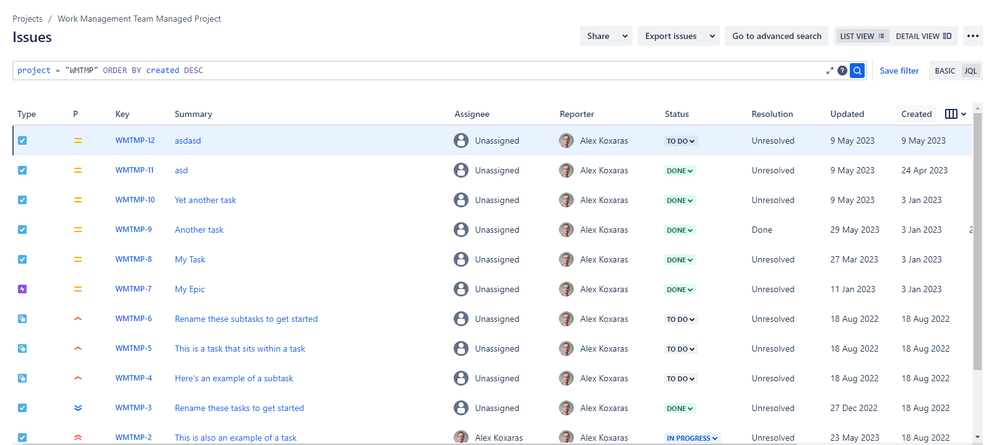This screenshot has height=445, width=999.
Task: Change the Done status of WMTMP-9
Action: click(680, 230)
